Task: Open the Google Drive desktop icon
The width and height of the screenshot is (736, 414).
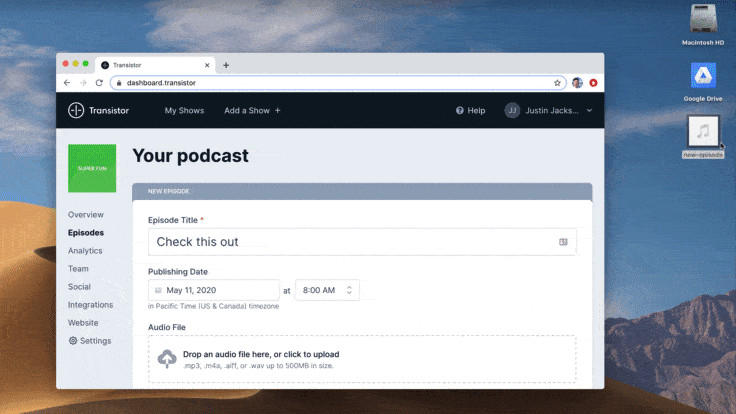Action: [703, 76]
